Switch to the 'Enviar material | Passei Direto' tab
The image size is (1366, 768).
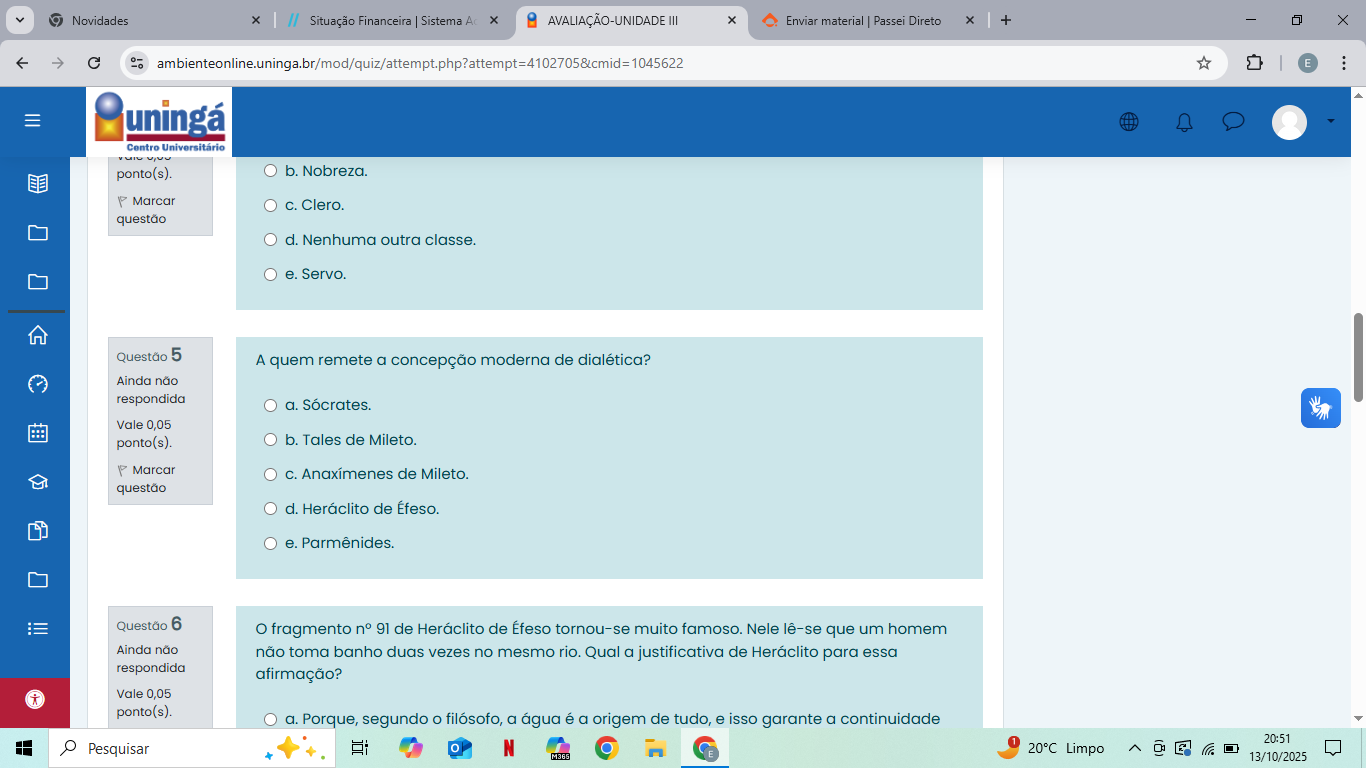(862, 20)
